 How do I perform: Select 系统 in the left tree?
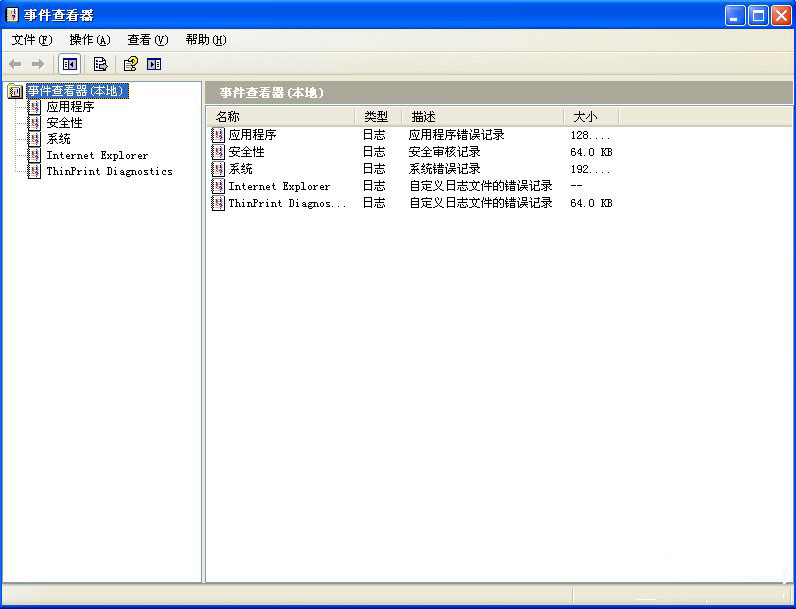point(58,139)
